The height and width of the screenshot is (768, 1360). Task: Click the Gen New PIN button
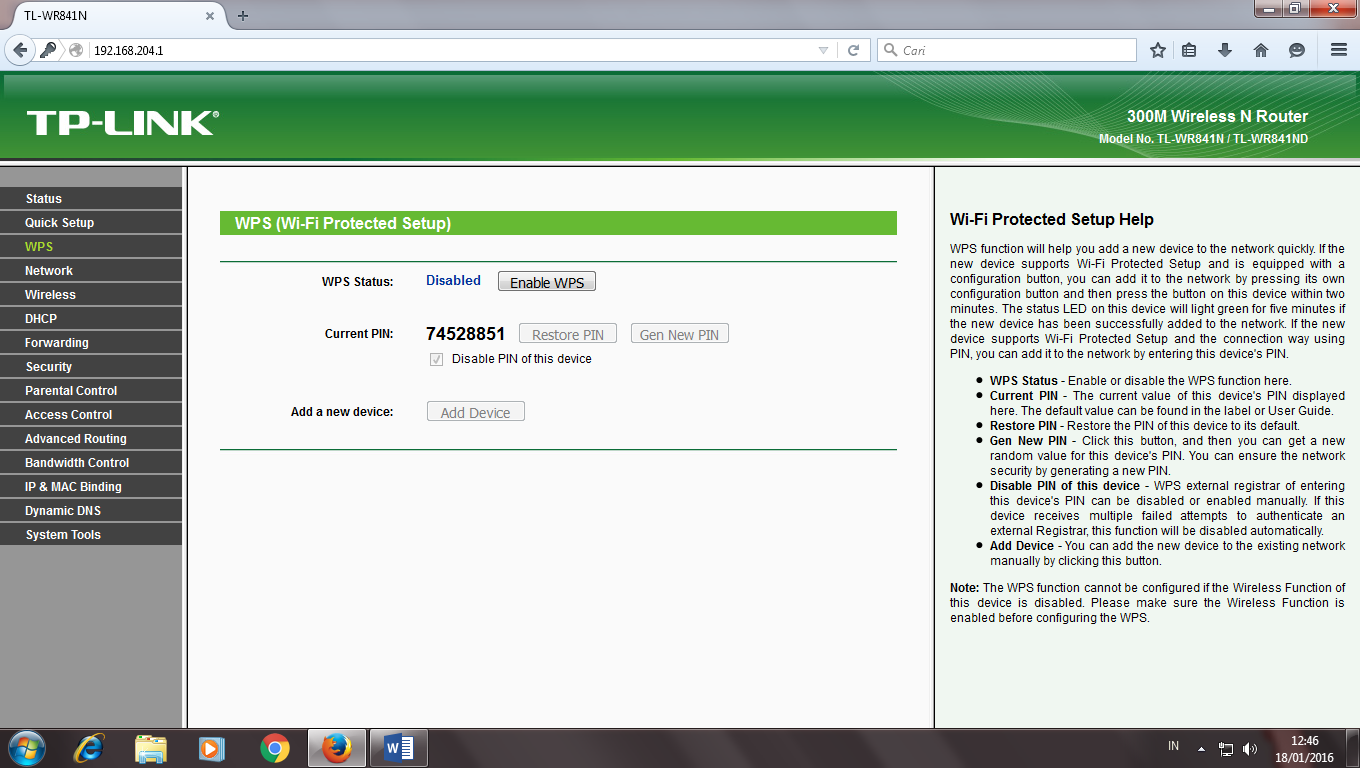pyautogui.click(x=679, y=334)
